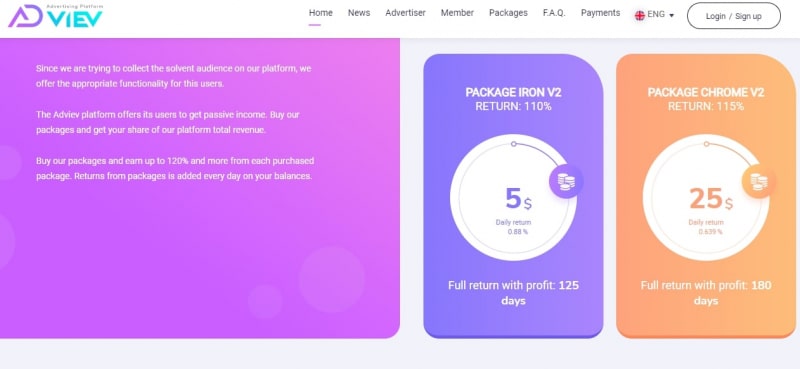Click the coins icon on Iron V2 package
The width and height of the screenshot is (800, 369).
pos(566,181)
